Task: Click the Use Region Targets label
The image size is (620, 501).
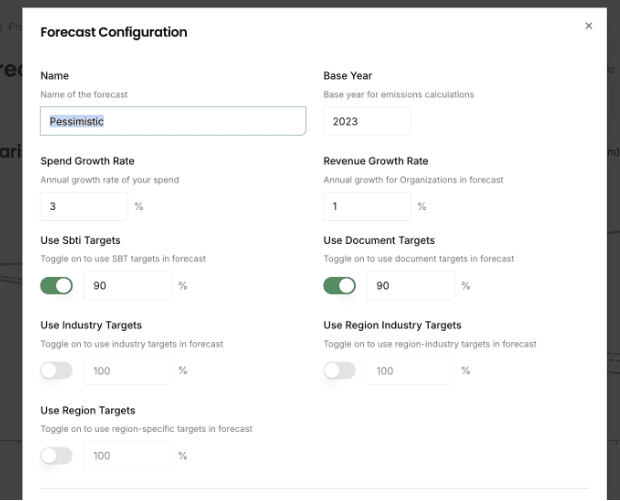Action: click(x=88, y=410)
